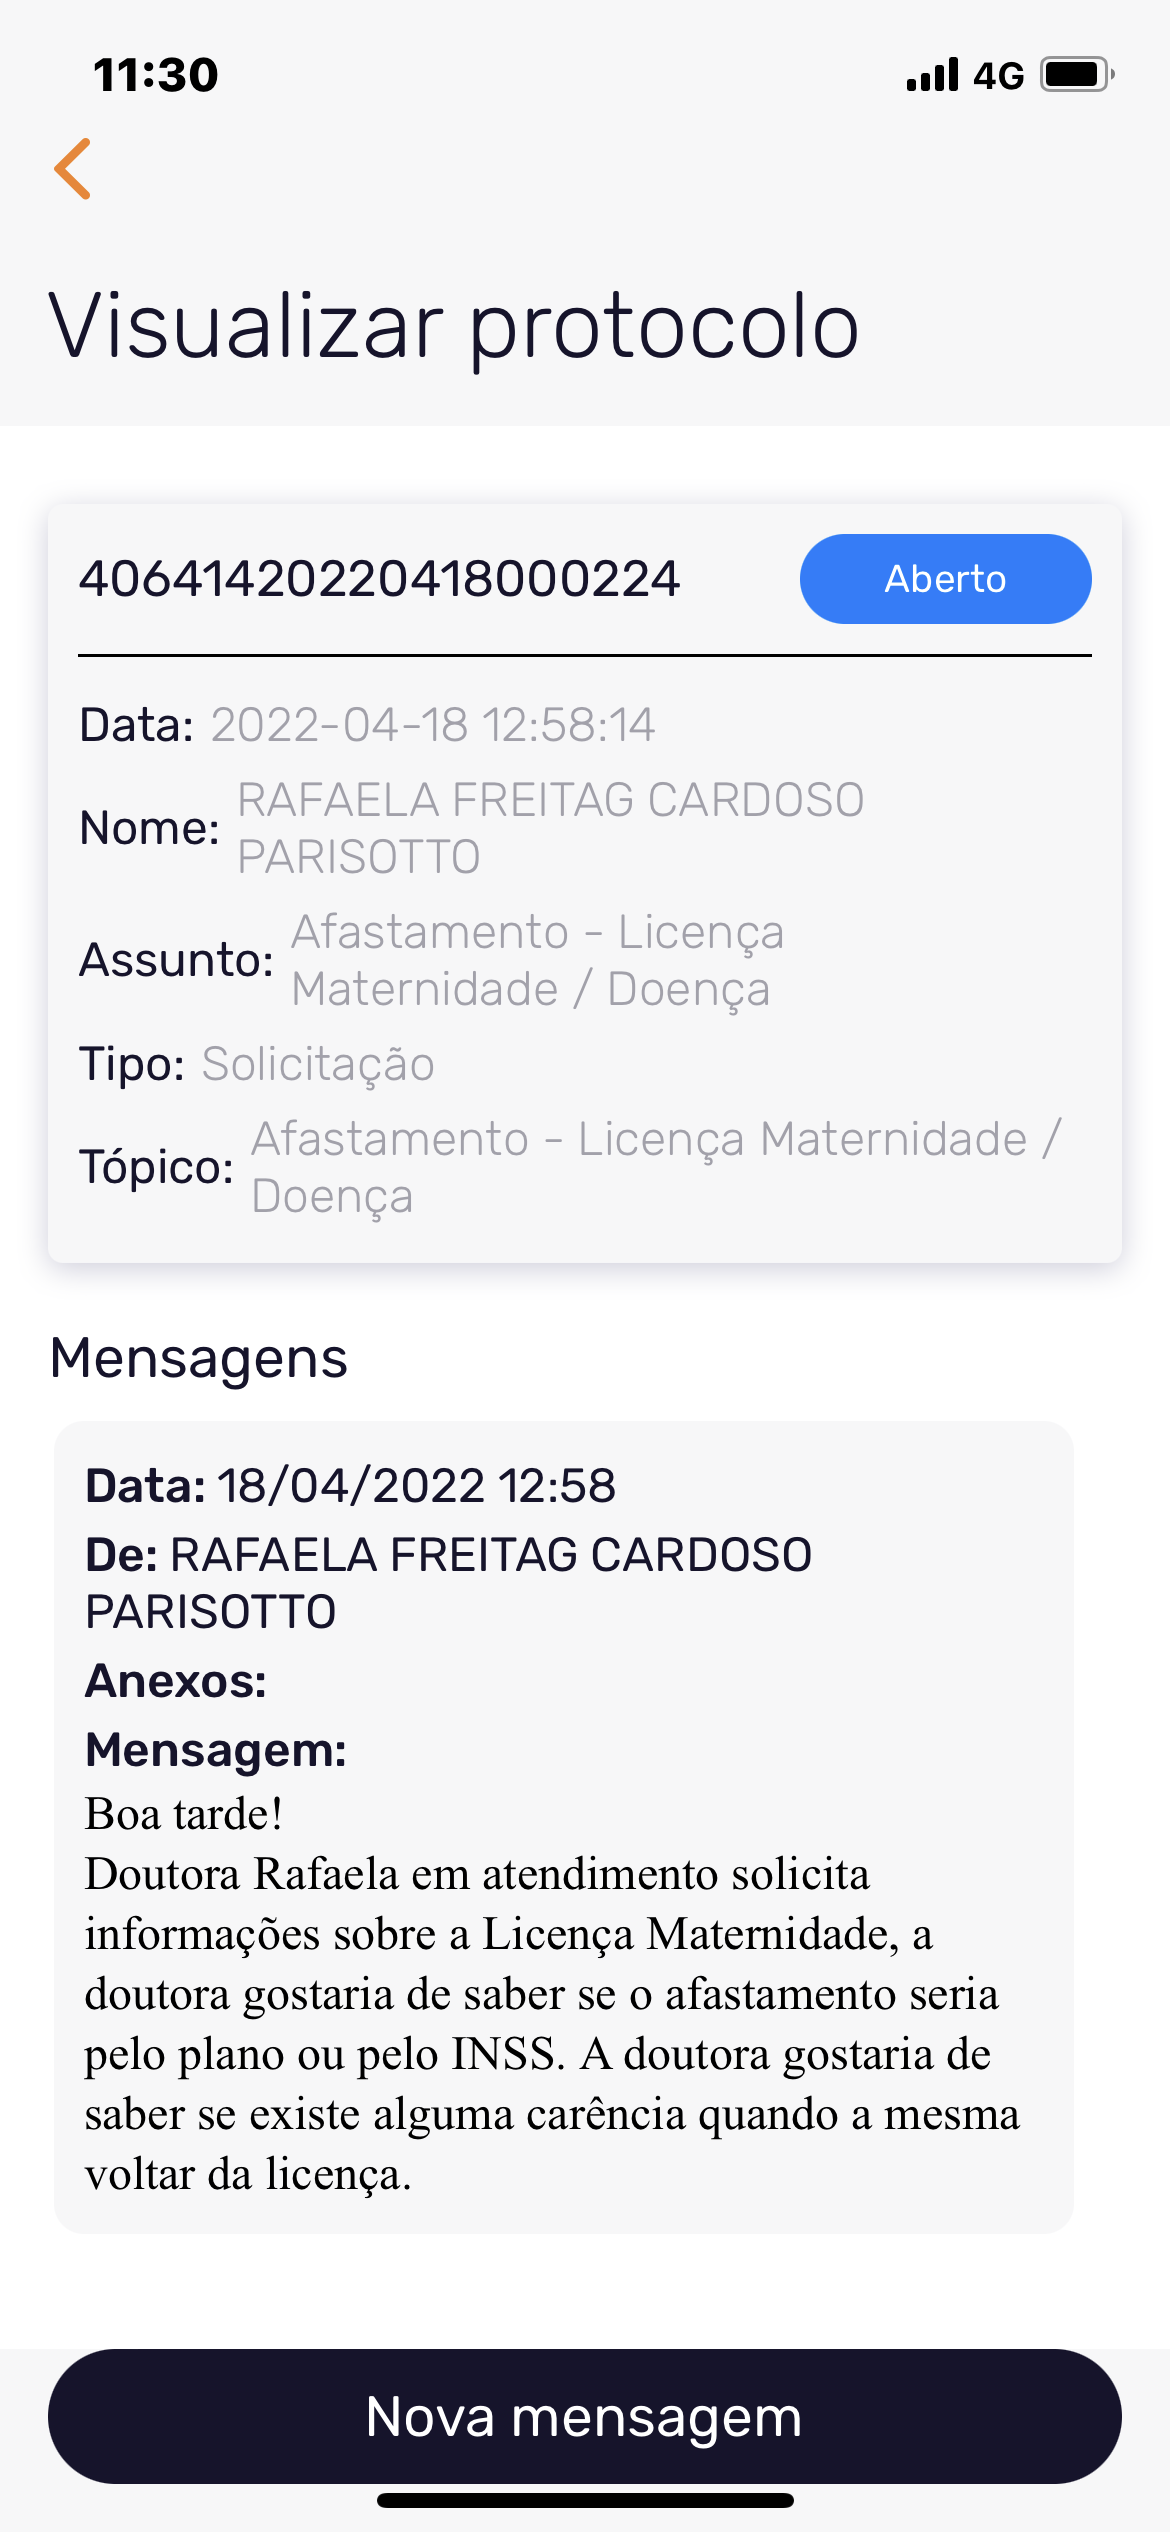Tap the Tipo value Solicitação
Image resolution: width=1170 pixels, height=2532 pixels.
coord(318,1064)
